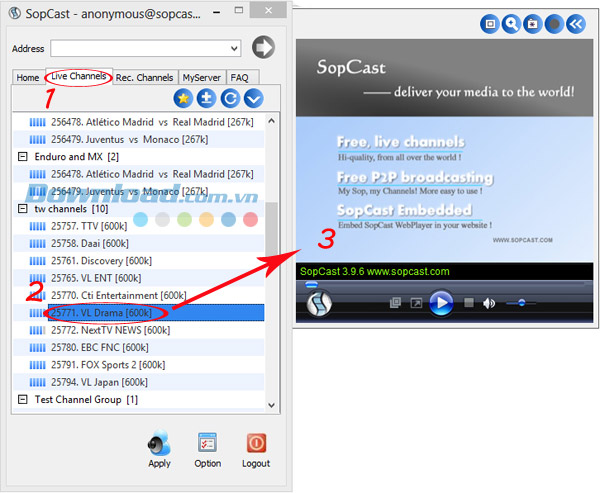600x493 pixels.
Task: Open Option settings
Action: tap(207, 450)
